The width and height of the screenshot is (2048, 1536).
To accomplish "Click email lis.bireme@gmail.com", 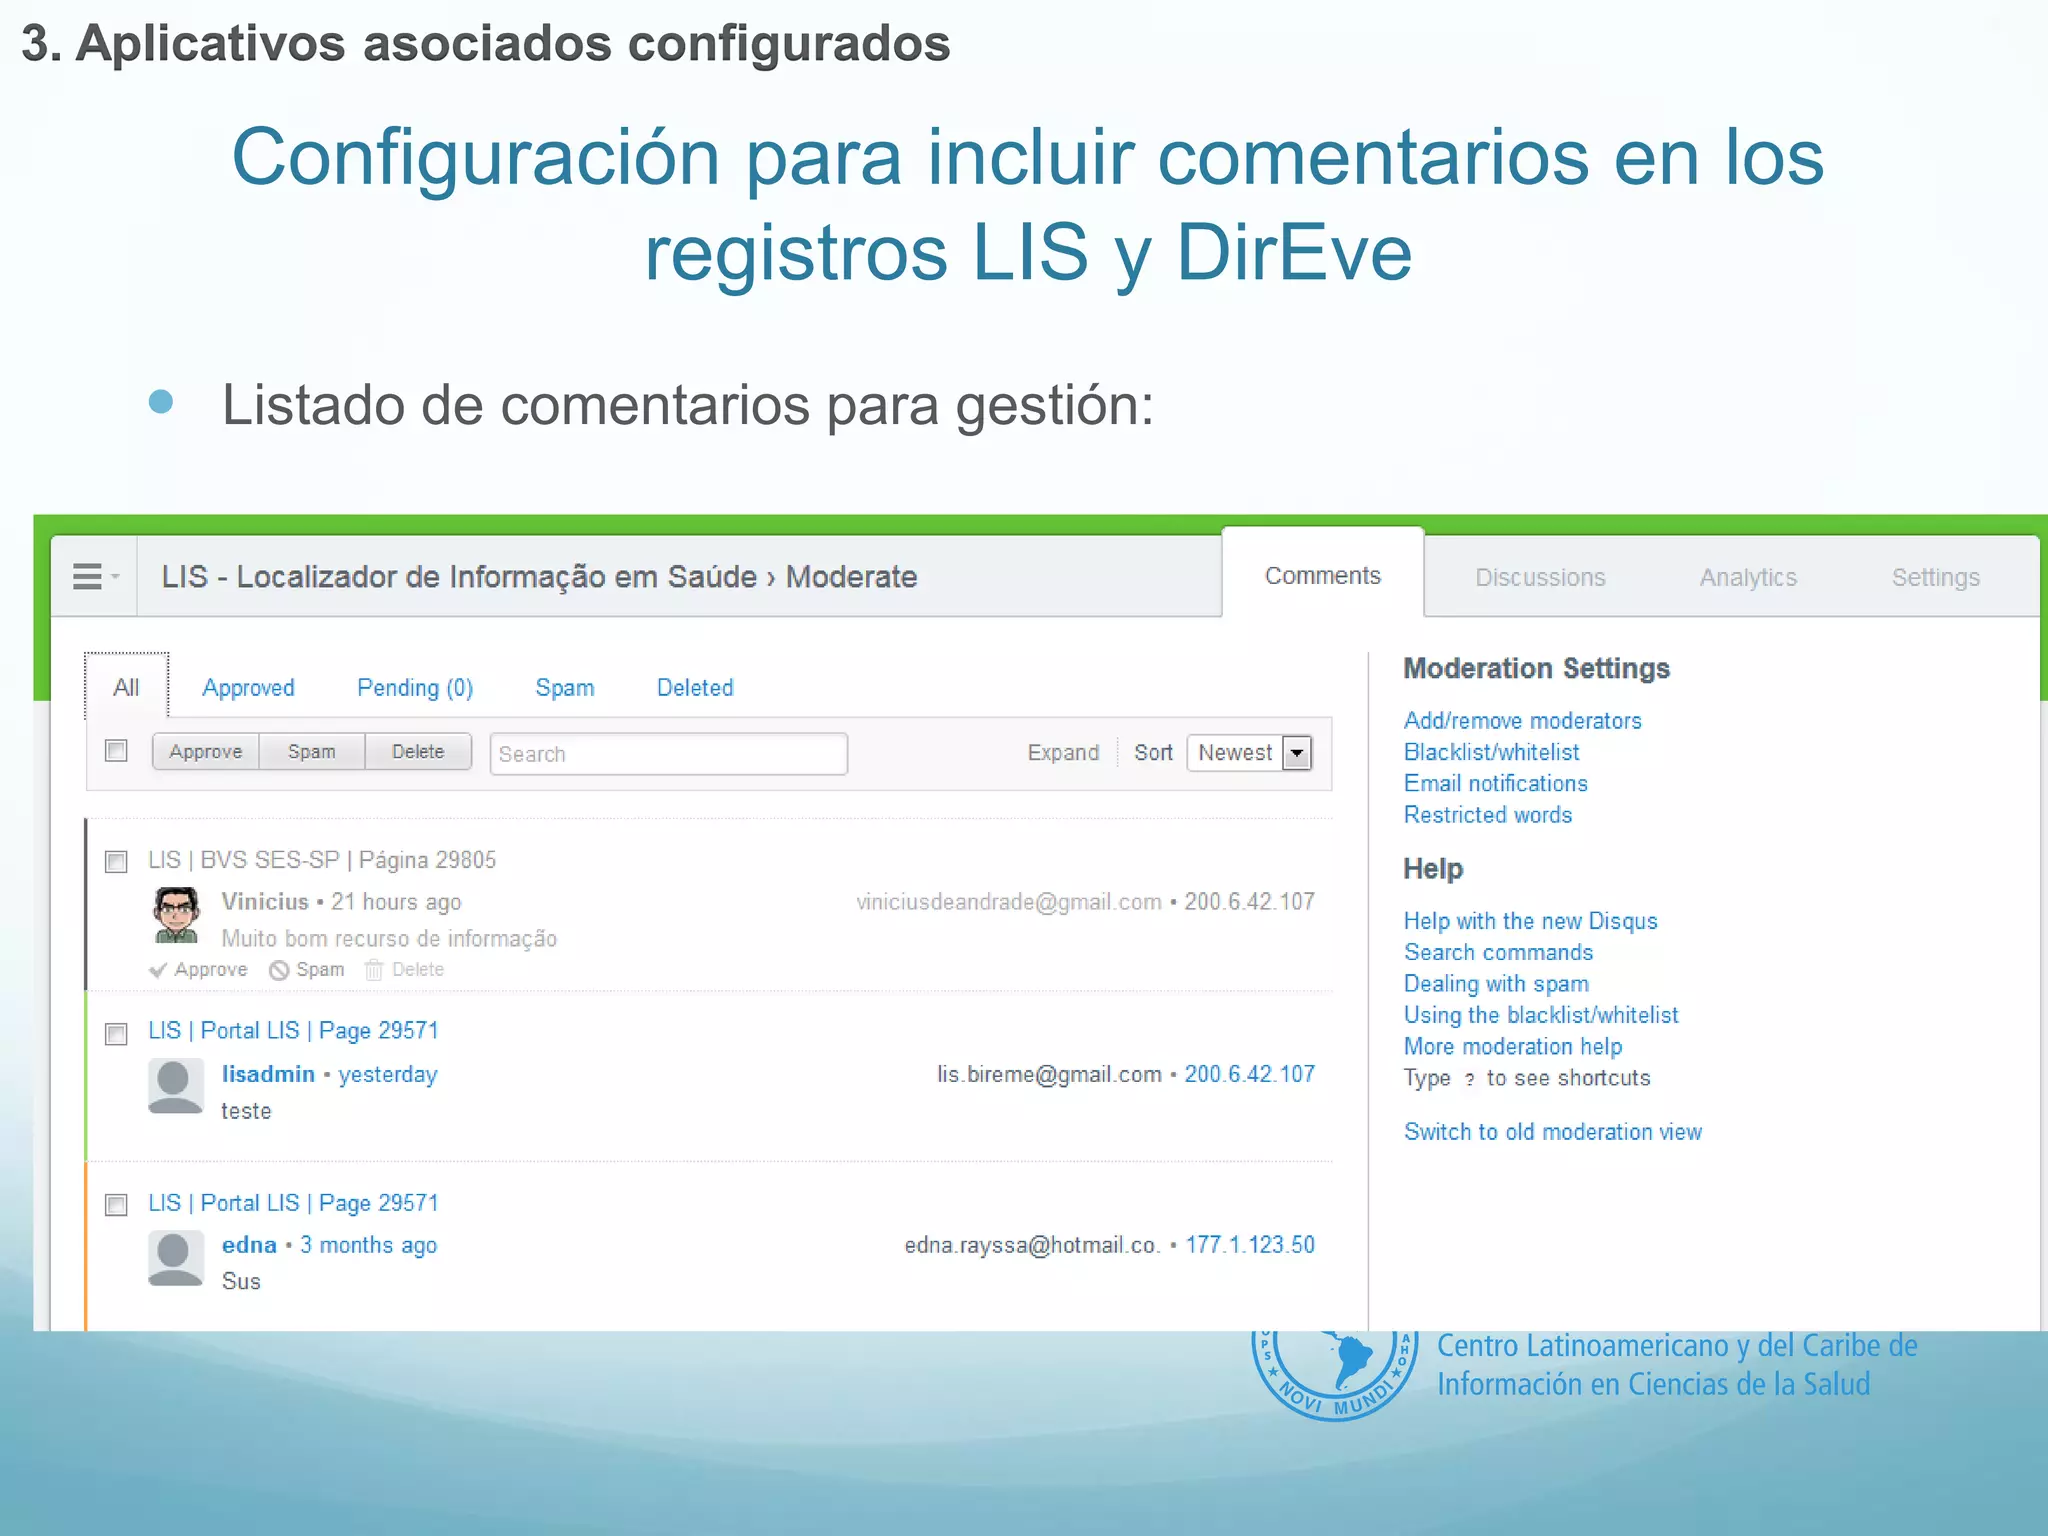I will pos(1049,1074).
